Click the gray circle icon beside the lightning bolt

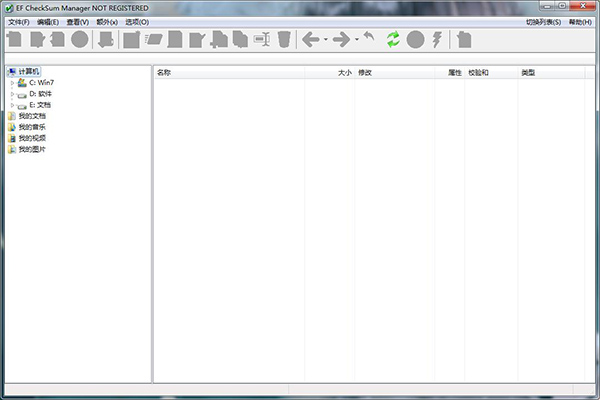tap(415, 39)
